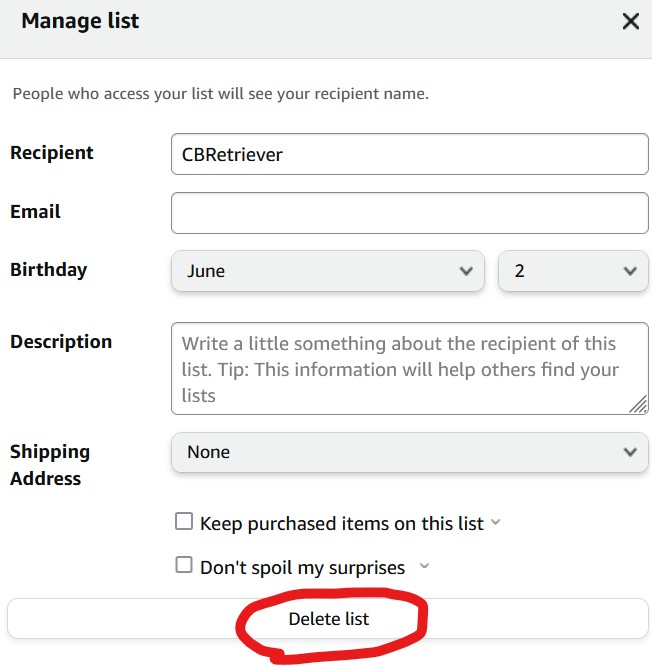The height and width of the screenshot is (666, 652).
Task: Click the Birthday label text
Action: tap(48, 270)
